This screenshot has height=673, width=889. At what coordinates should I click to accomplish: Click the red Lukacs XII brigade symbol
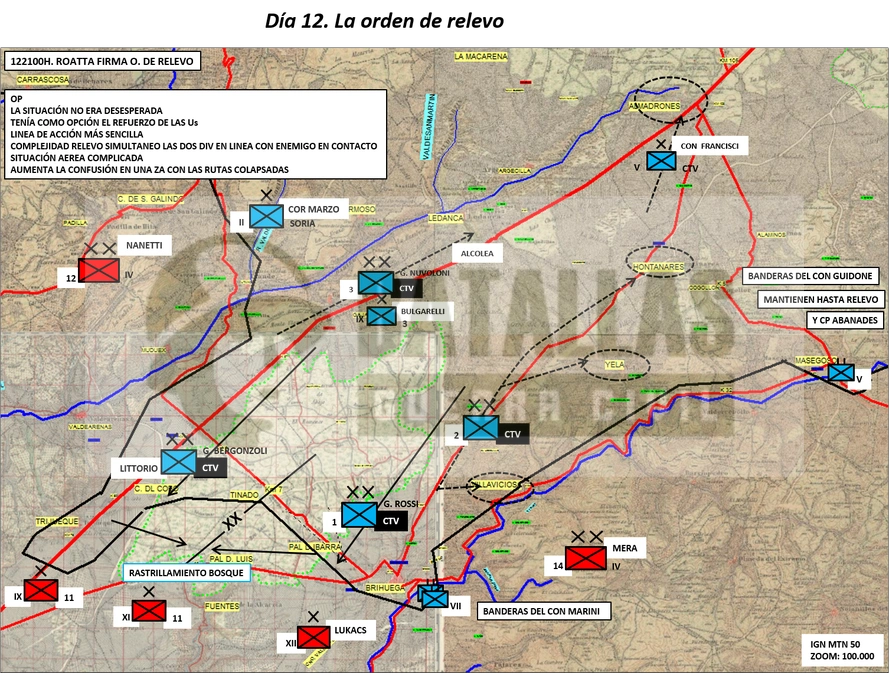[x=314, y=637]
